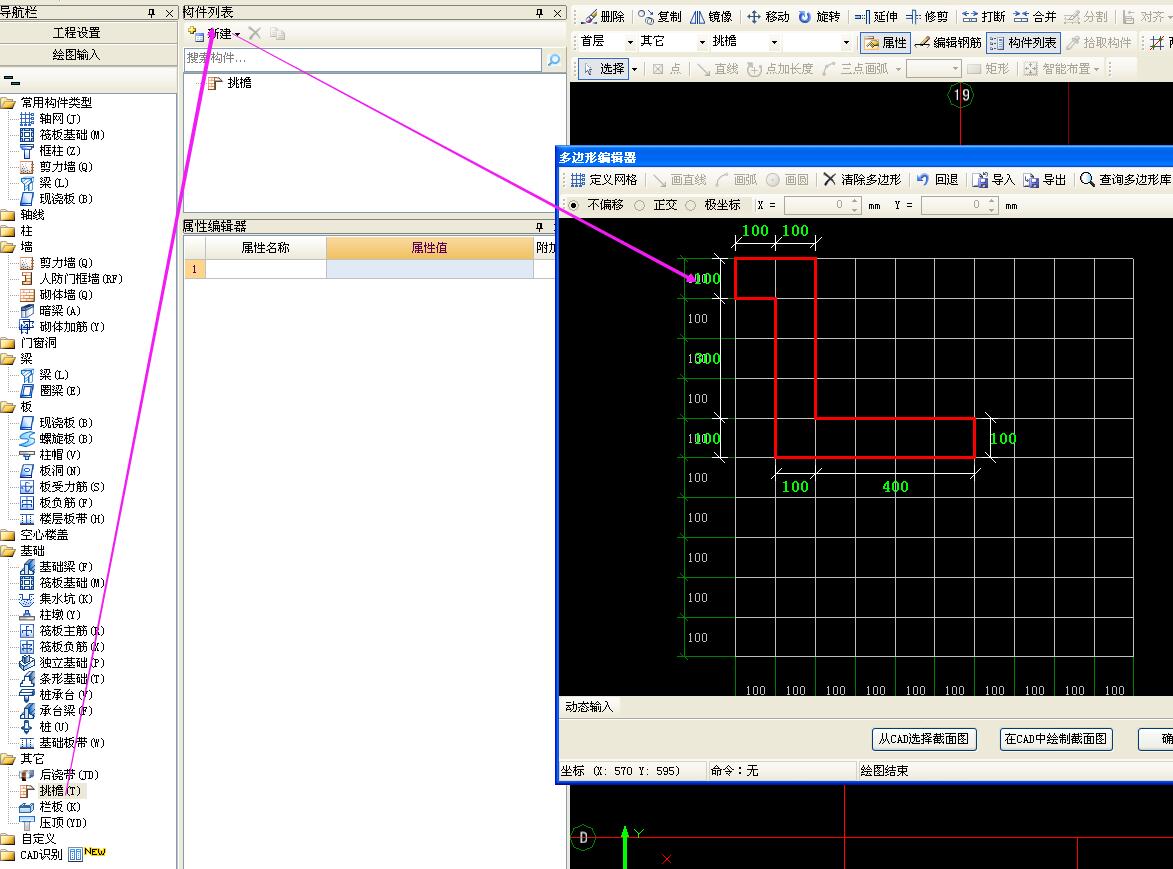This screenshot has width=1173, height=869.
Task: Select the 不偏移 radio option
Action: click(x=595, y=205)
